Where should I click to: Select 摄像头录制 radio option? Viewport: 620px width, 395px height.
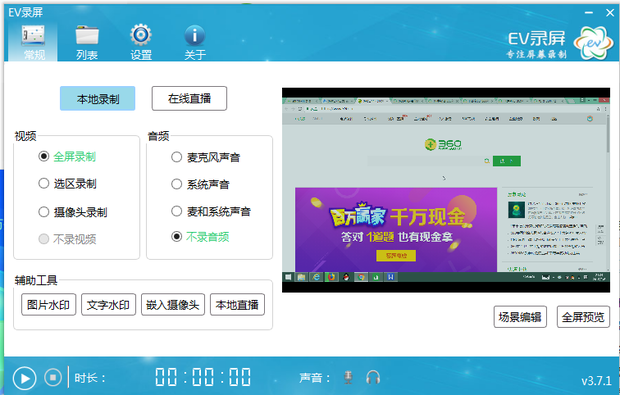coord(73,212)
